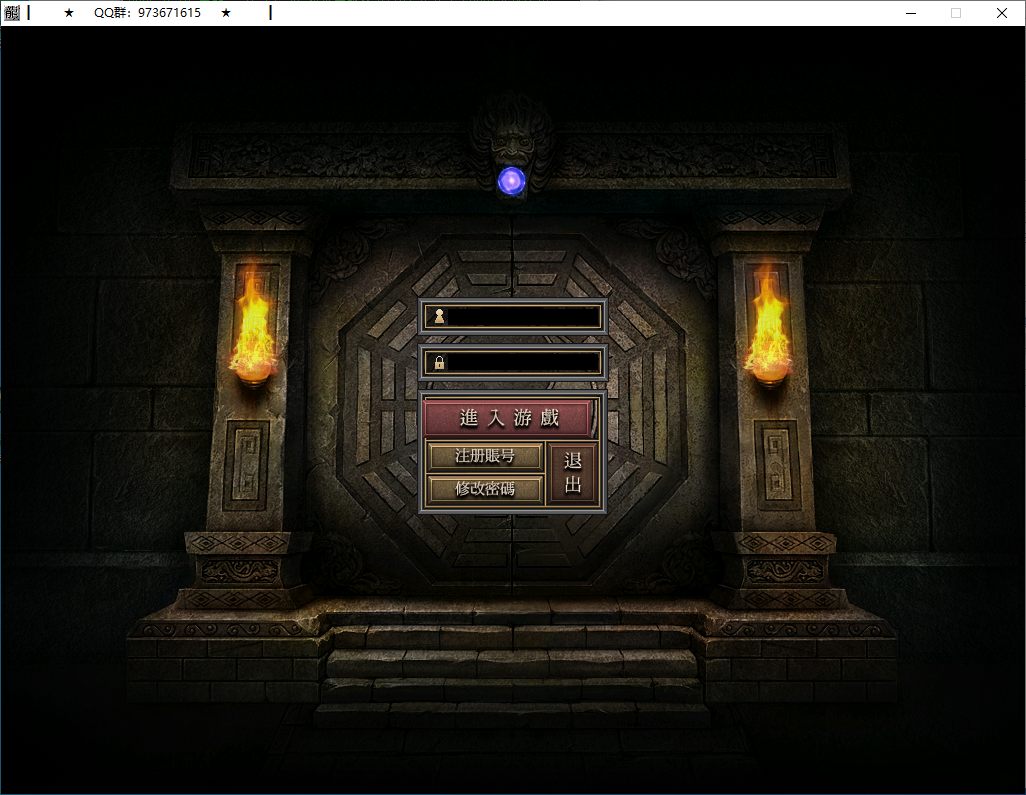Click the star left of QQ群 text
The height and width of the screenshot is (795, 1026).
pyautogui.click(x=69, y=13)
